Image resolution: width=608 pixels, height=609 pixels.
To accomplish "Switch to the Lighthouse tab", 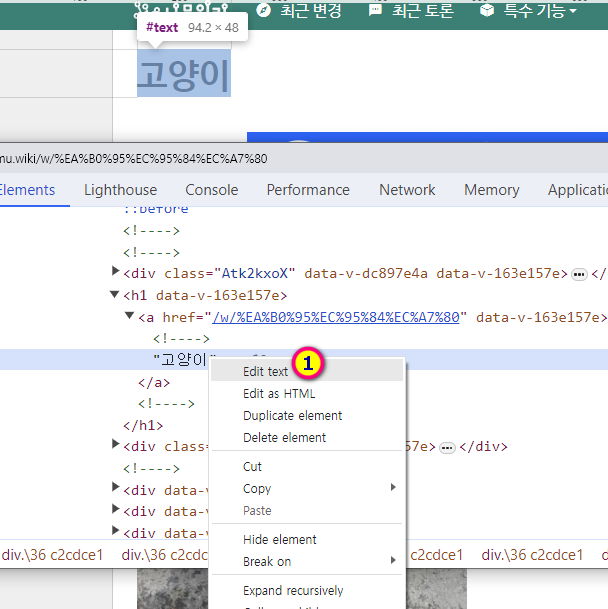I will [120, 190].
